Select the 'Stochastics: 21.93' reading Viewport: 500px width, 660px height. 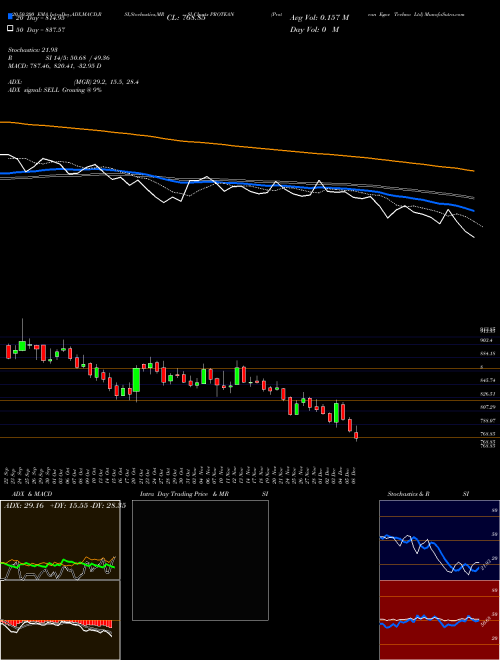tap(32, 50)
